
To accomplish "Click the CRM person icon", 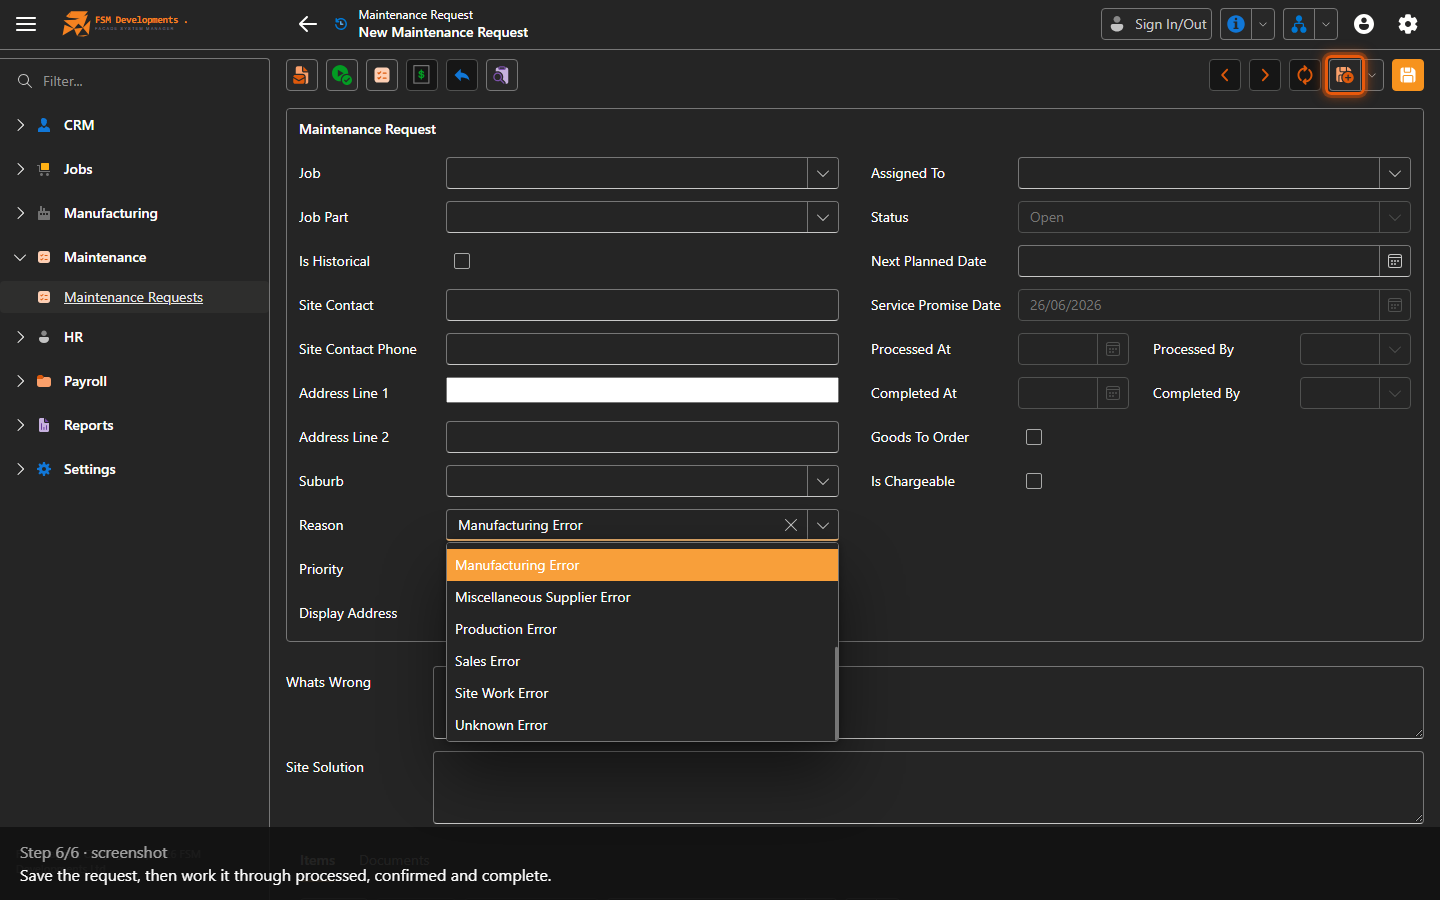I will pos(44,125).
